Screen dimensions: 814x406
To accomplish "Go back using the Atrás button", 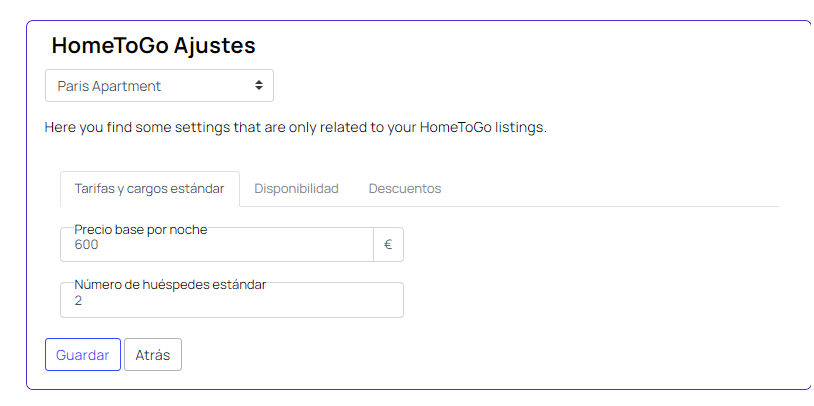I will point(153,355).
